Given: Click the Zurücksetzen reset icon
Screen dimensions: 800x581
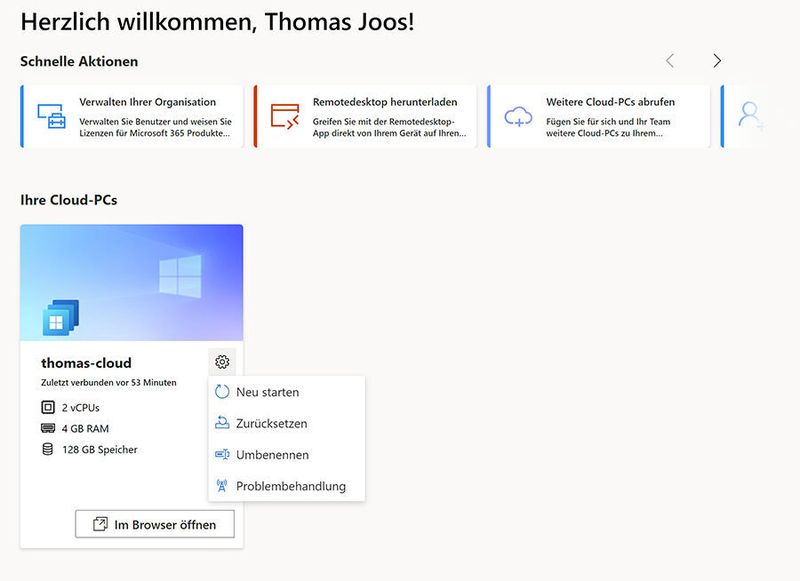Looking at the screenshot, I should tap(225, 423).
